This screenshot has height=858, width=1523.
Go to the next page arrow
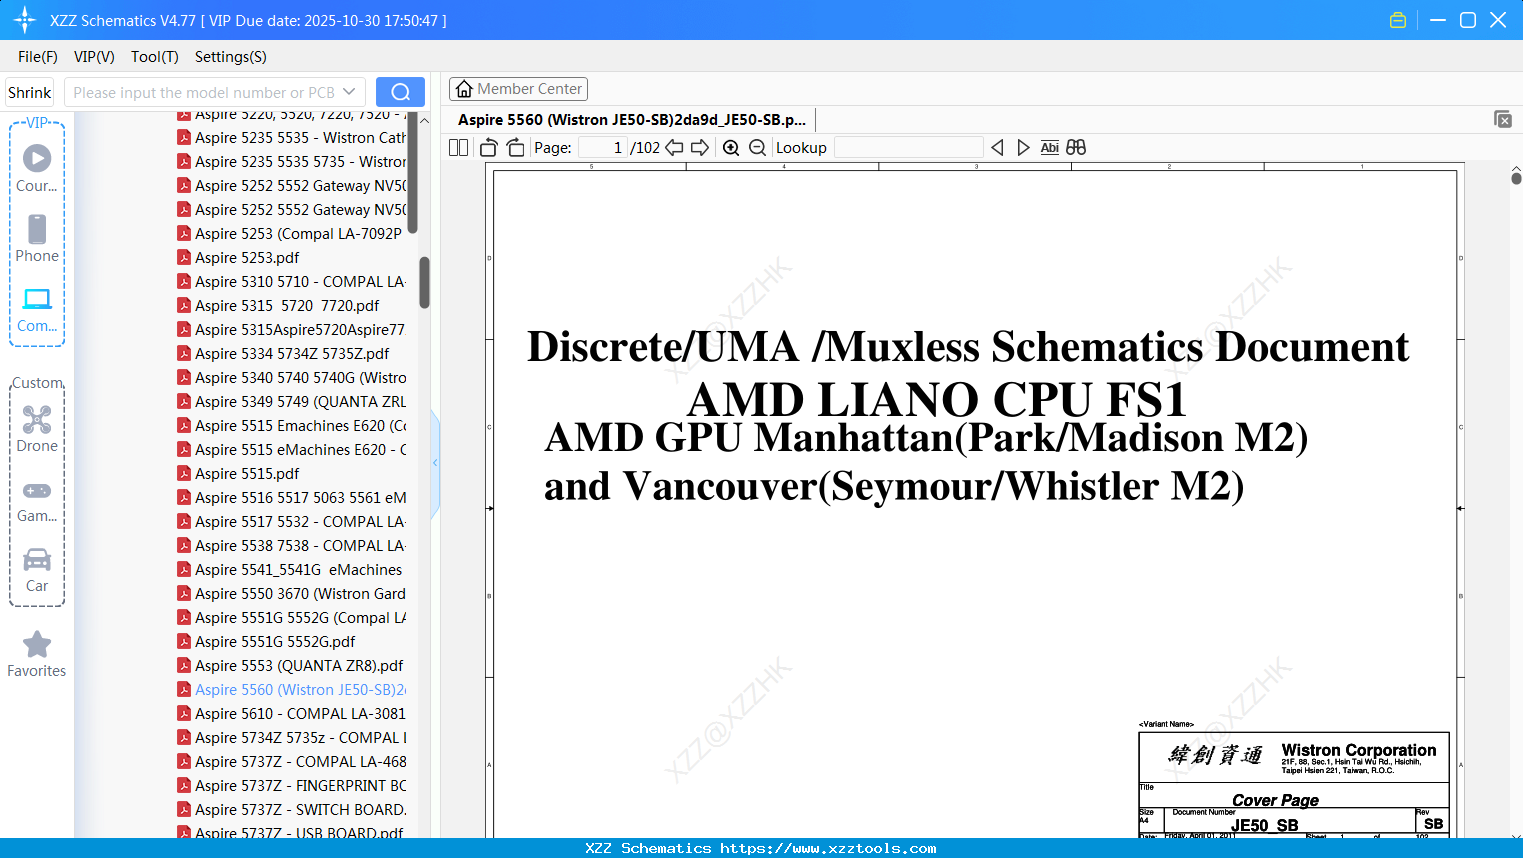tap(700, 148)
